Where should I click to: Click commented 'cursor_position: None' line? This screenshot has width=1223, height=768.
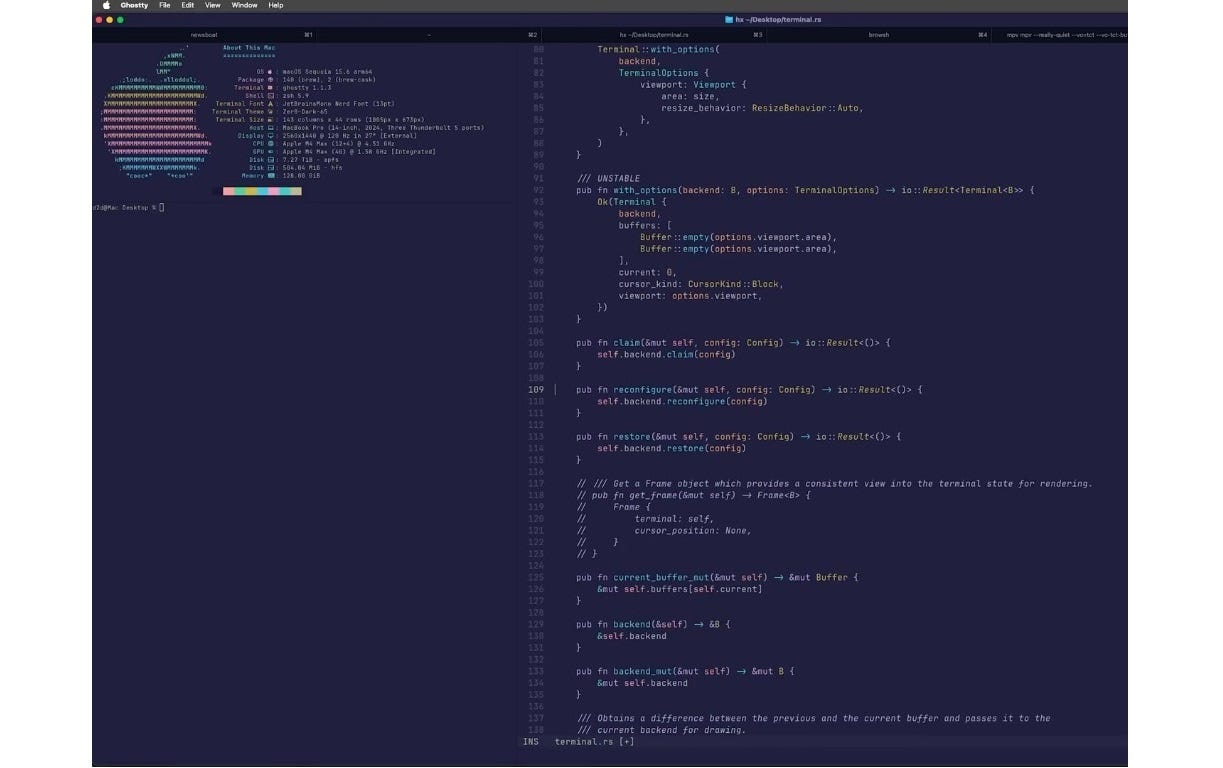[x=692, y=531]
